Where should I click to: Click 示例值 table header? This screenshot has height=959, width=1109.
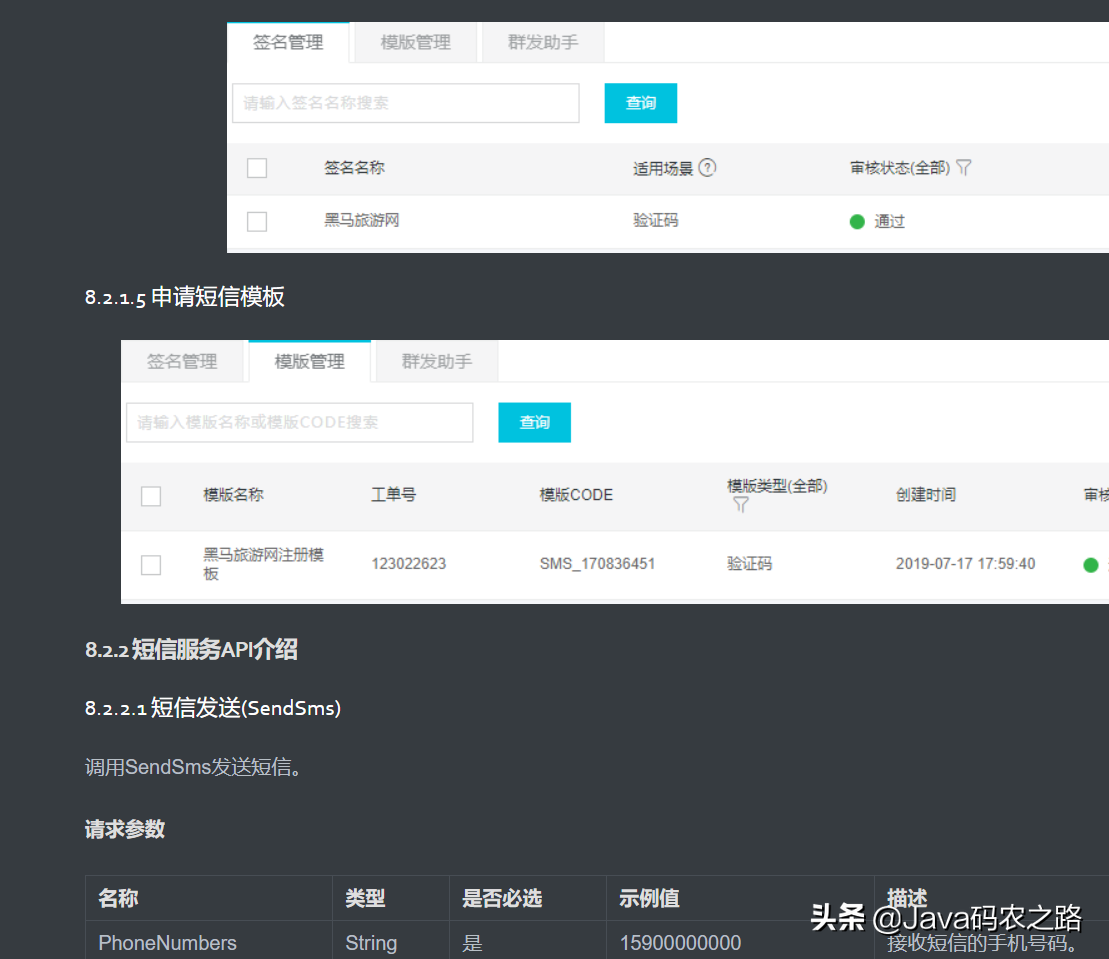click(x=649, y=898)
